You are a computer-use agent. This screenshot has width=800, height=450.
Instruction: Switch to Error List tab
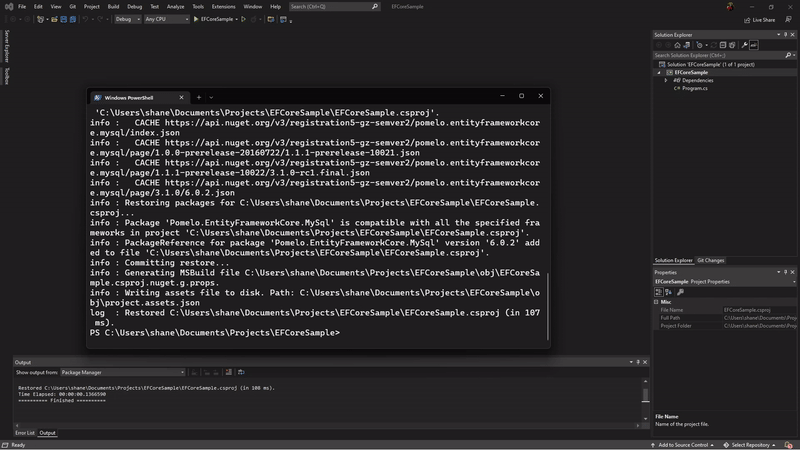pos(24,433)
